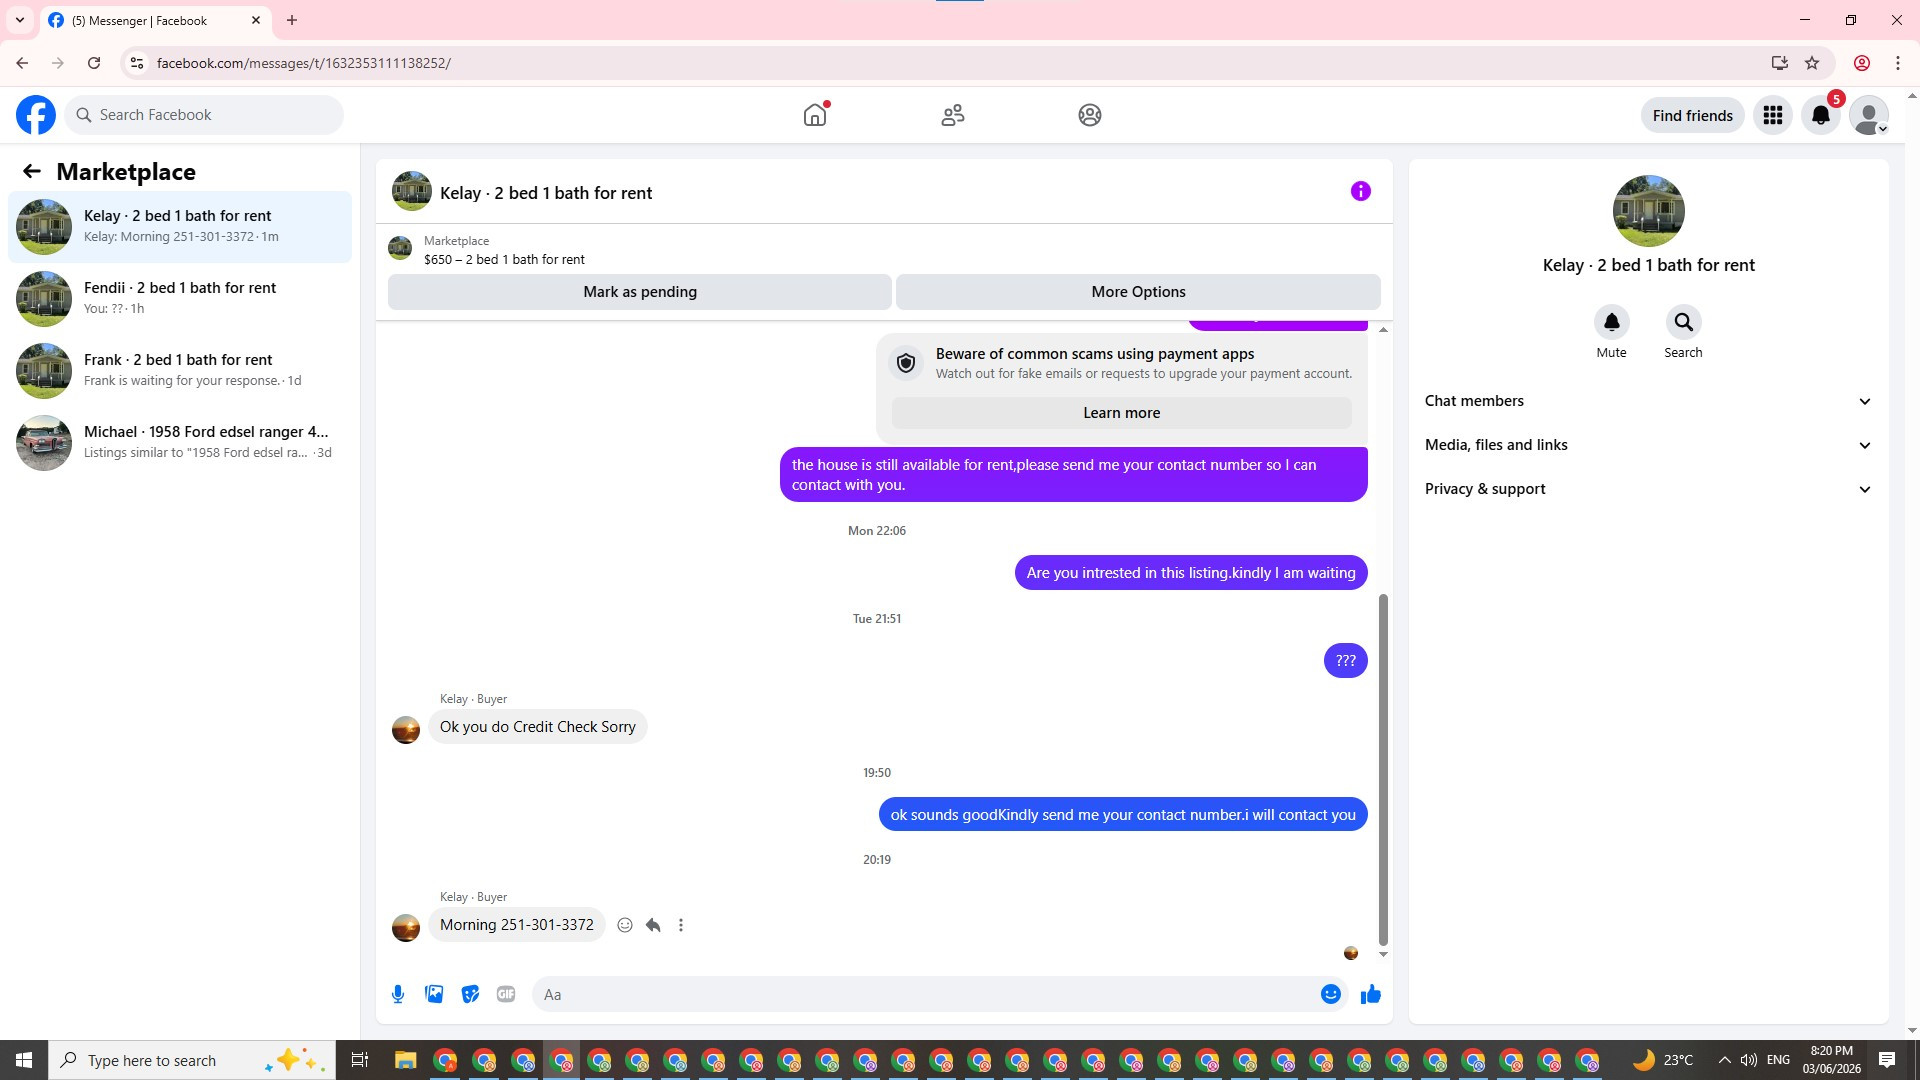
Task: Open conversation information purple icon
Action: click(x=1360, y=191)
